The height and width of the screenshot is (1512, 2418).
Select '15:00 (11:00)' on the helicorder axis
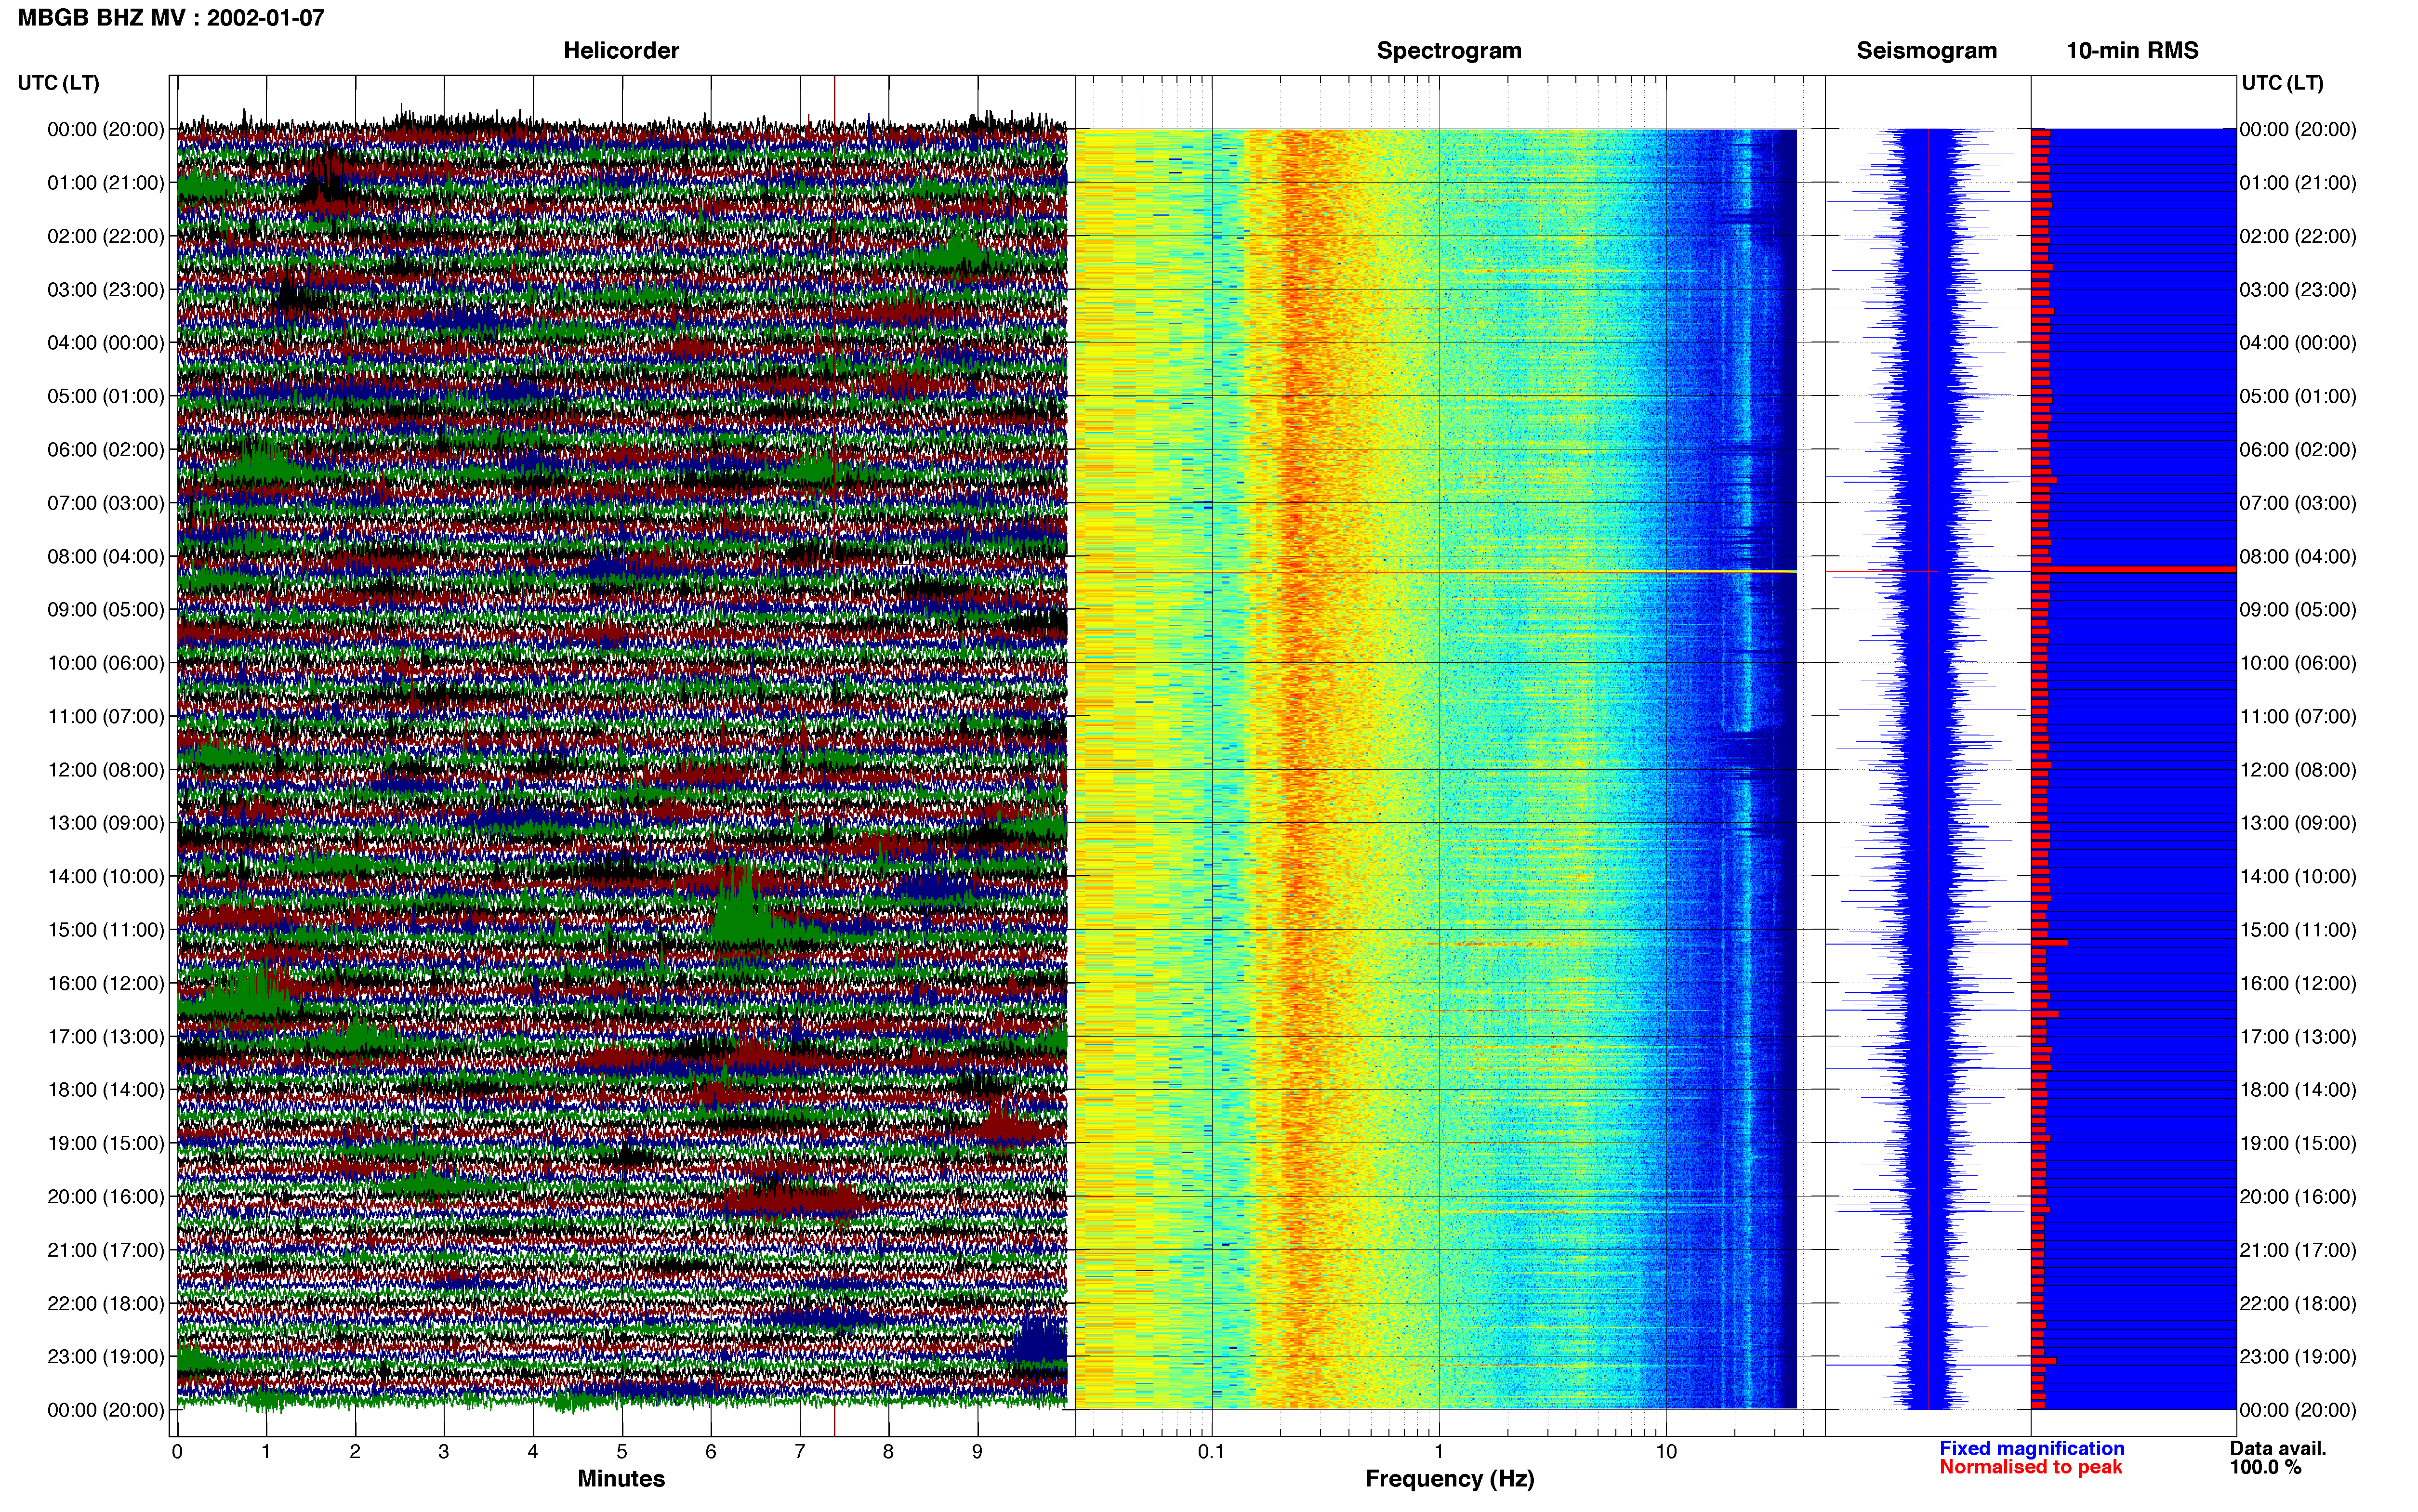[106, 930]
